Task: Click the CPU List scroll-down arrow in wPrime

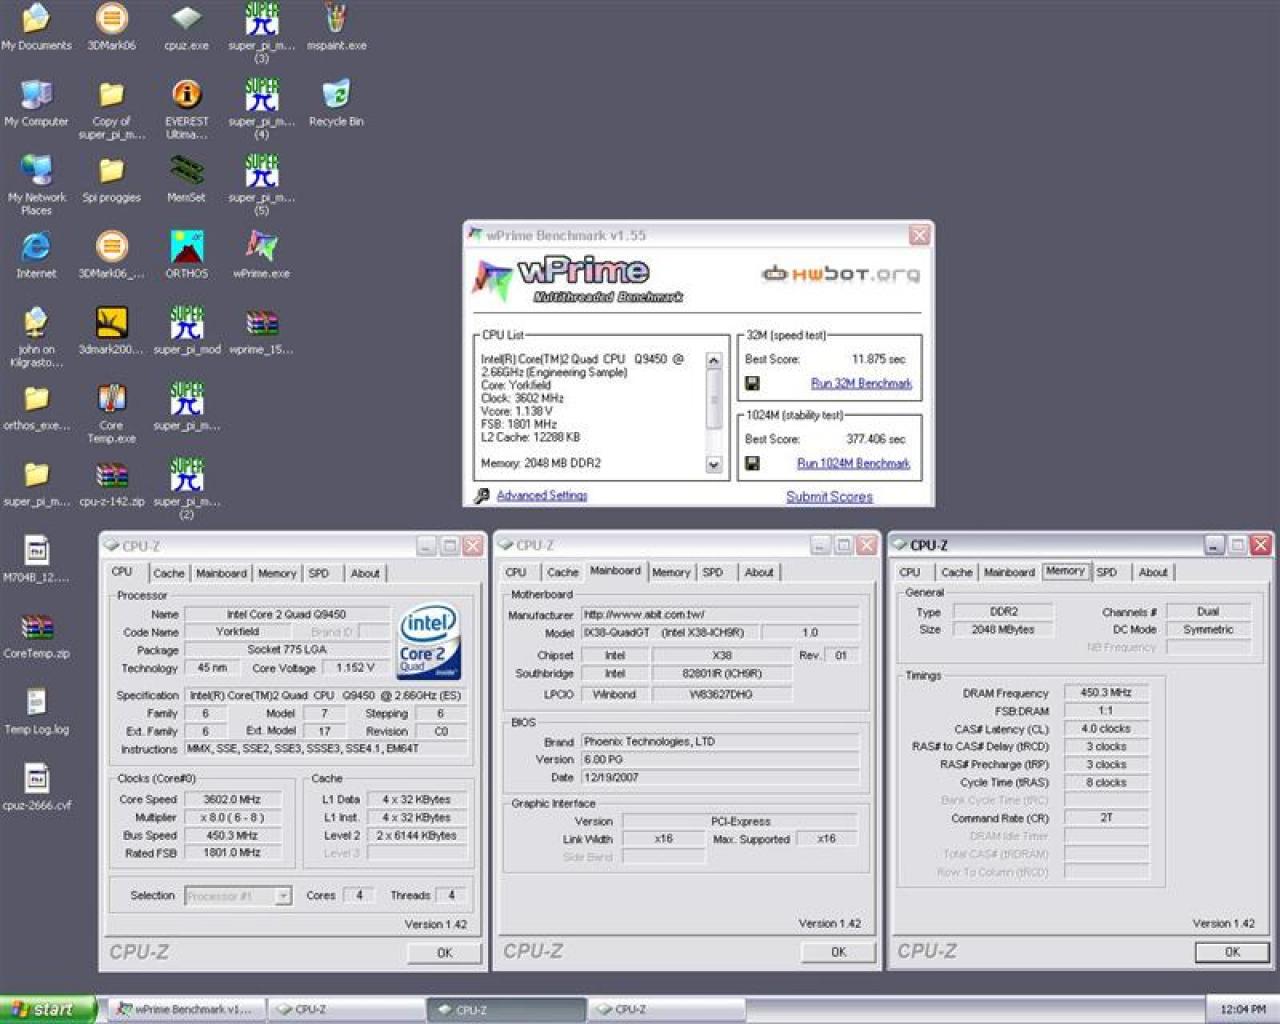Action: click(714, 464)
